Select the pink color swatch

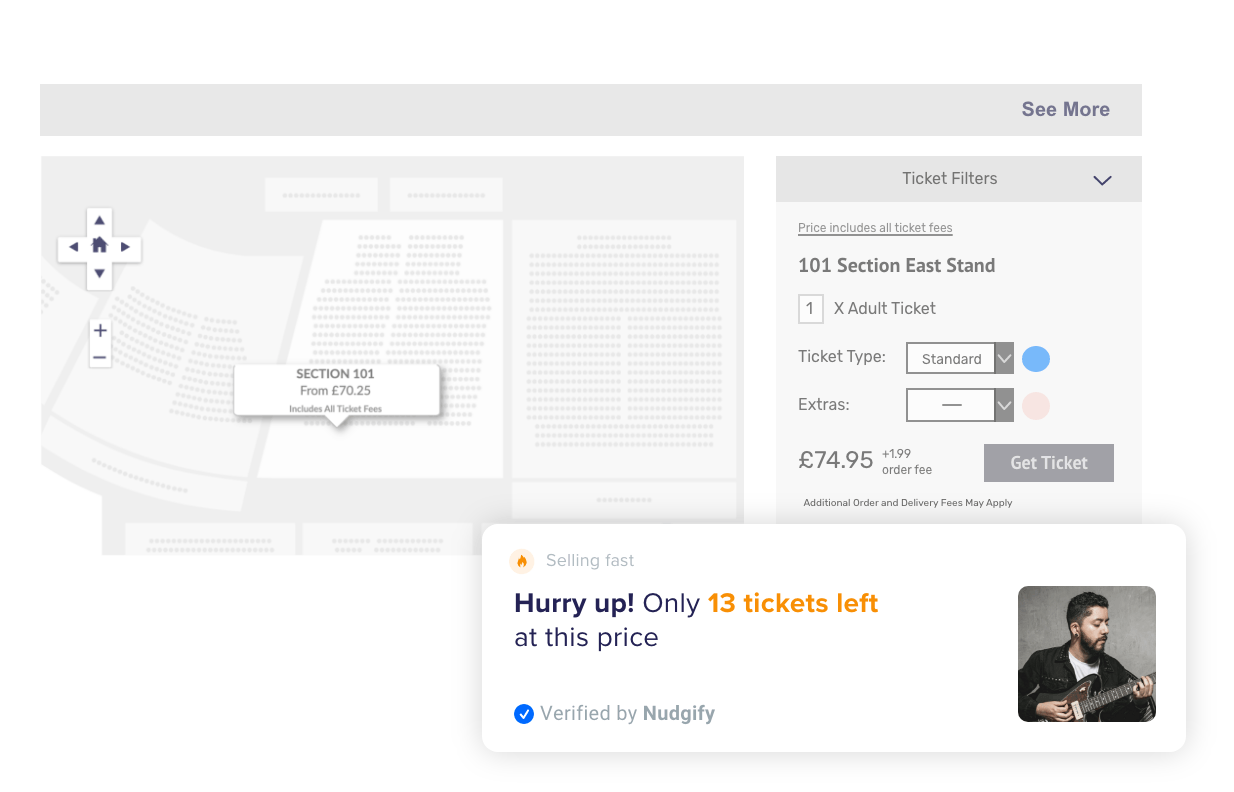1036,406
